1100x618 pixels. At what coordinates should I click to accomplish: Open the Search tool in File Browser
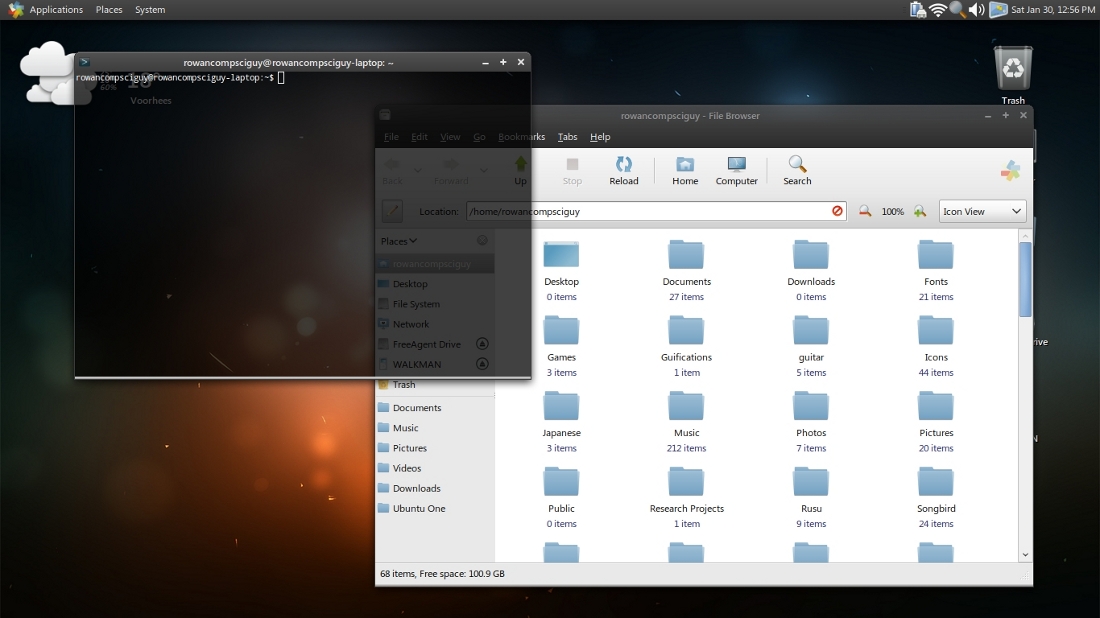click(797, 170)
